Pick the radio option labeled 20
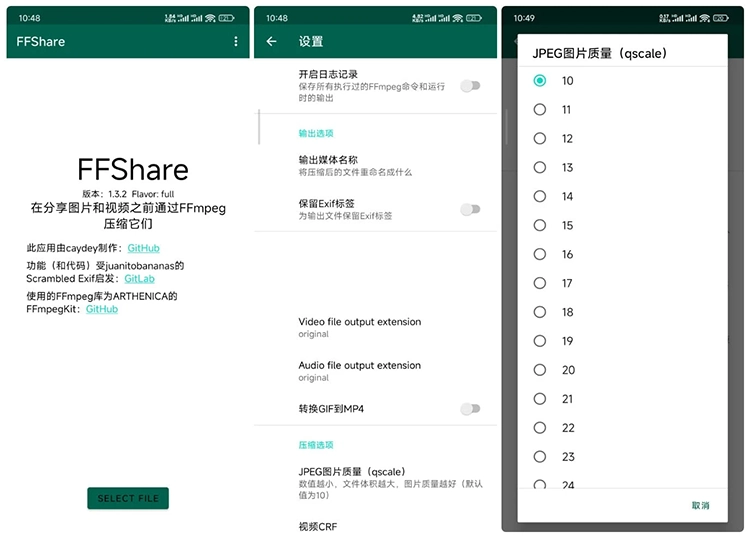The height and width of the screenshot is (538, 750). 540,370
